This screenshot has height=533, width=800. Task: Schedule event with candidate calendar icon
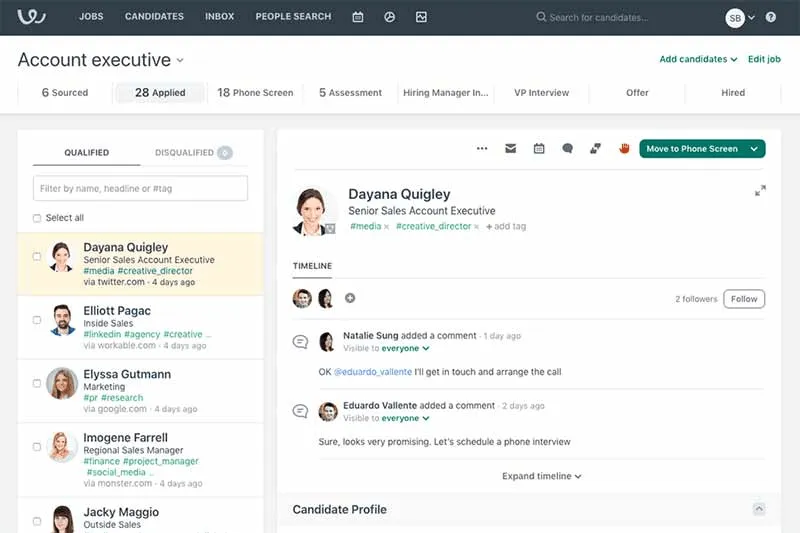tap(539, 148)
